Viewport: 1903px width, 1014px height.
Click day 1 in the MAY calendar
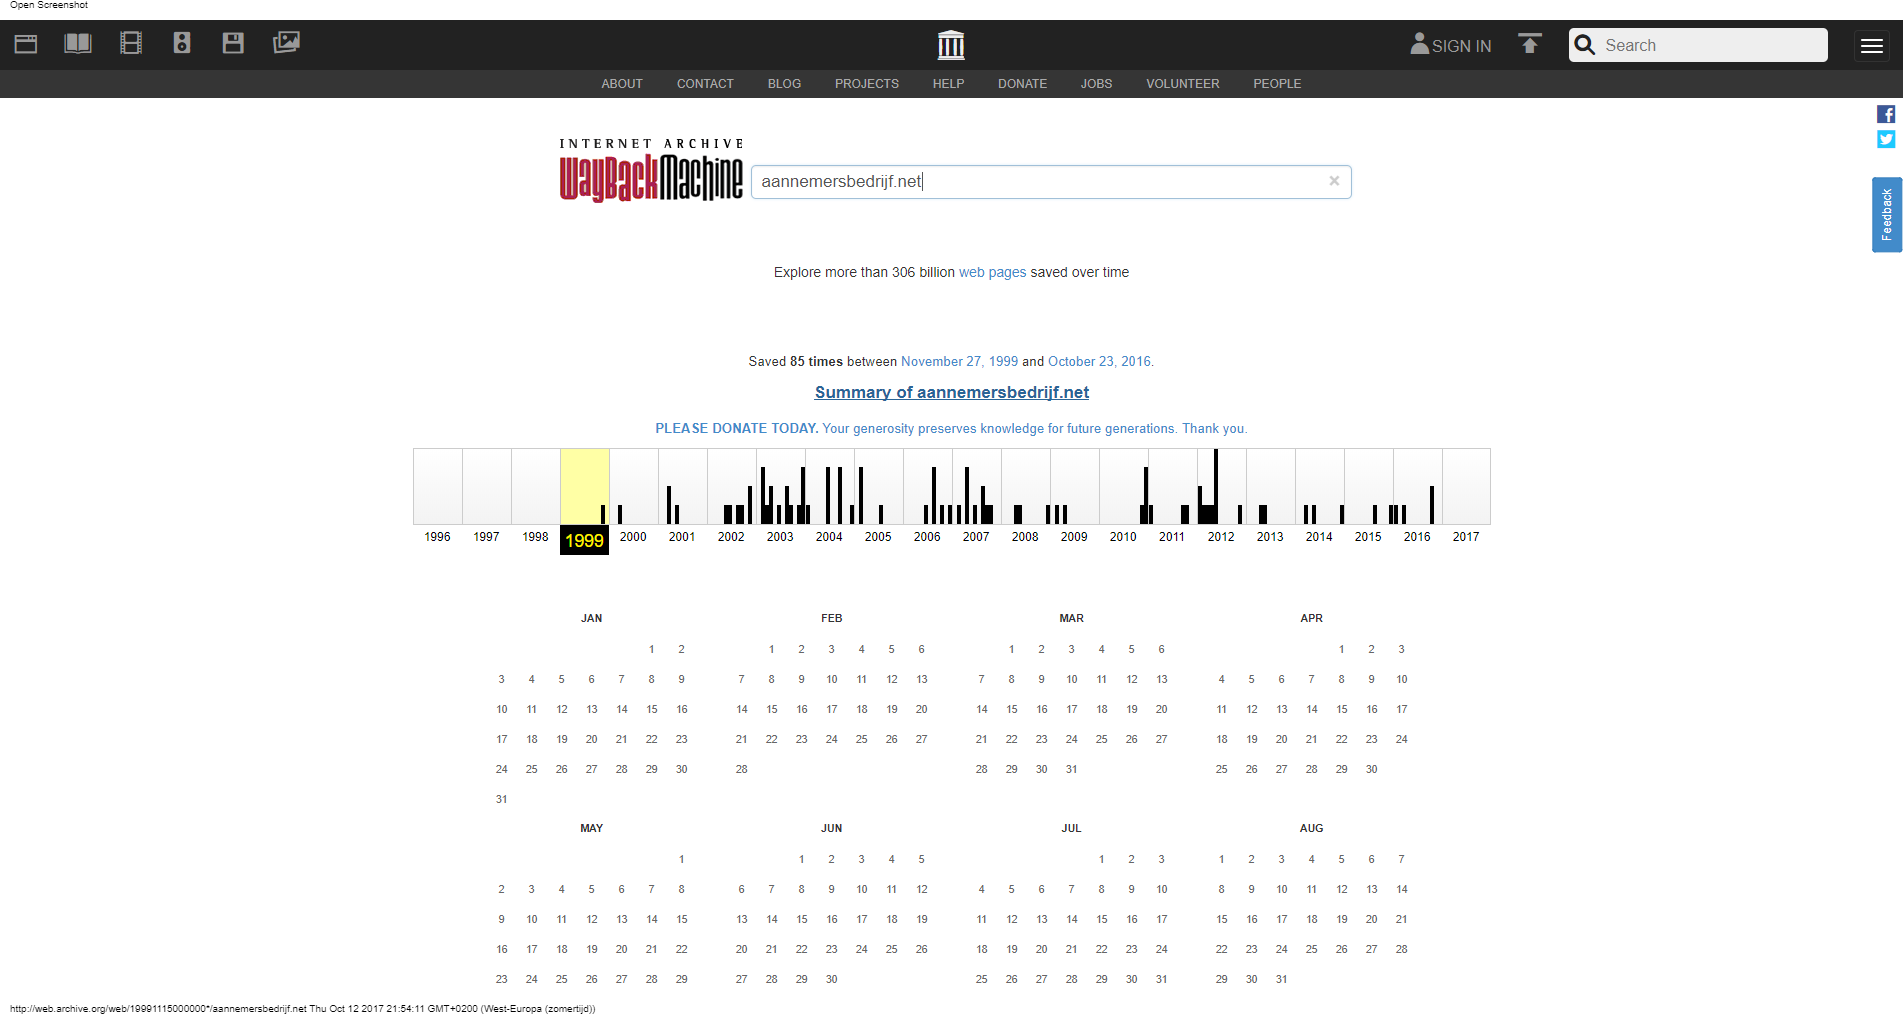click(681, 859)
